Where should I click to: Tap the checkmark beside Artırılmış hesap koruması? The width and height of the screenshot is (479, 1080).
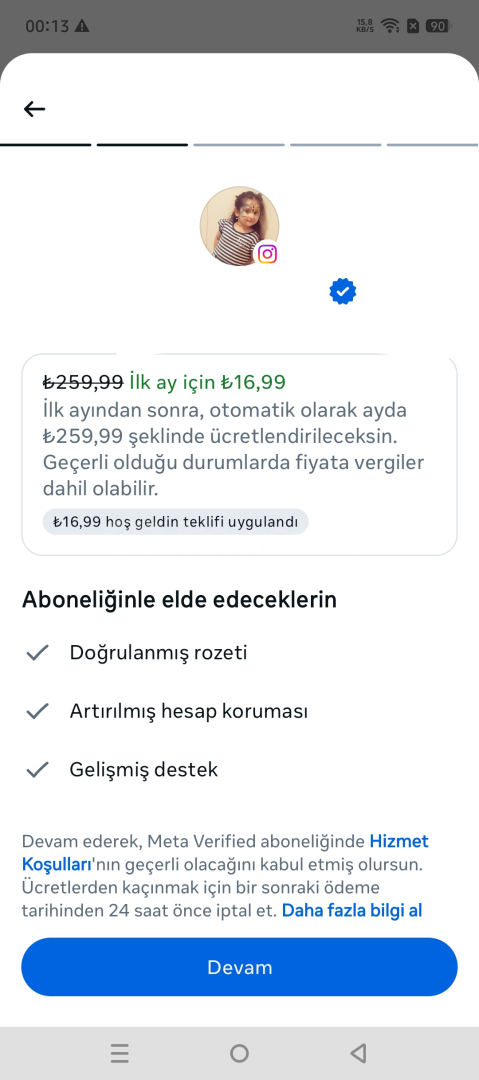pos(37,711)
